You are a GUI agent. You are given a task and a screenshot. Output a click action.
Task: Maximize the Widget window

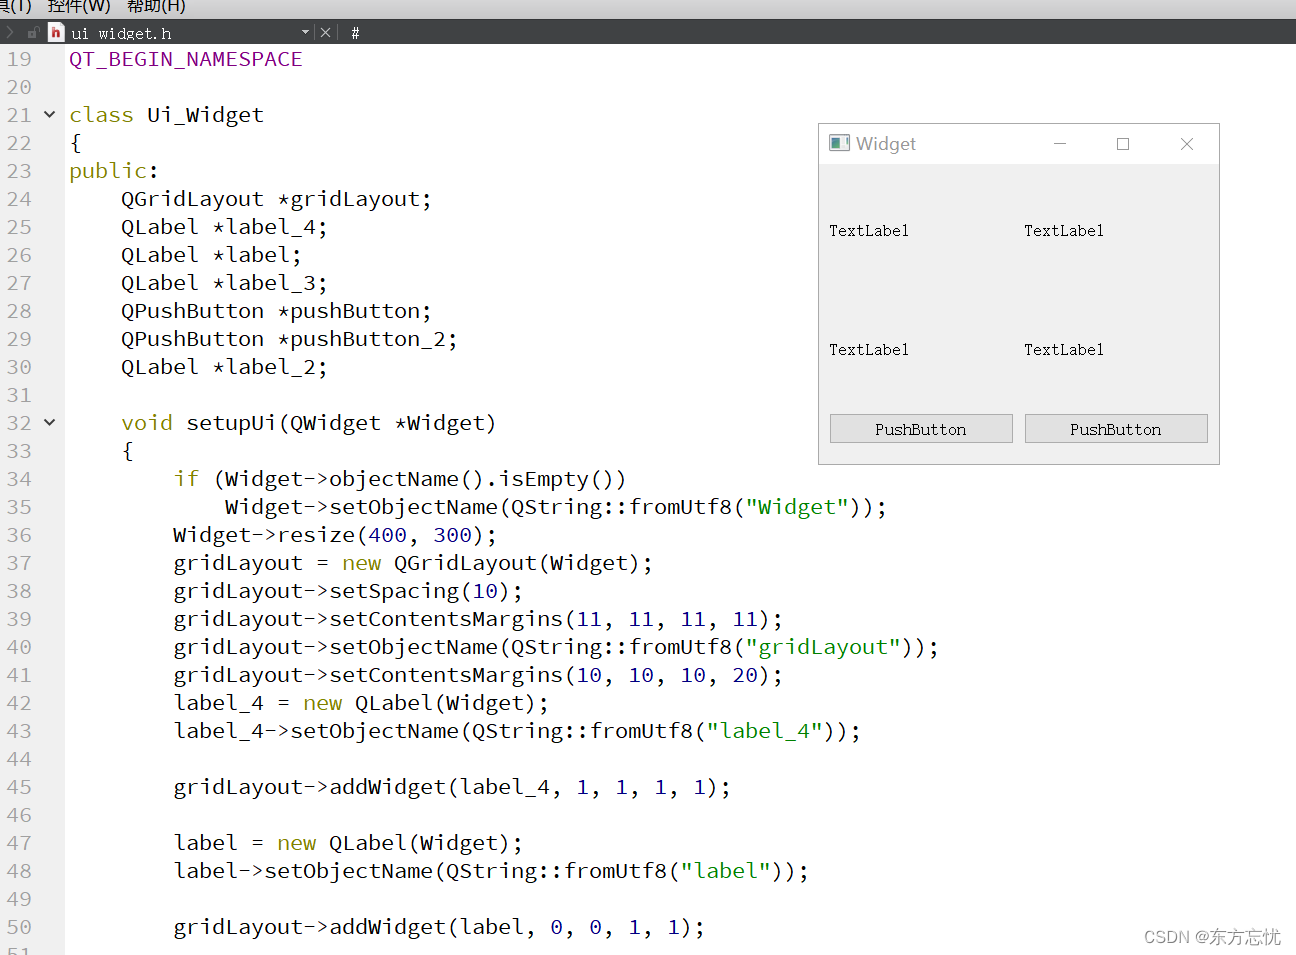(1123, 144)
